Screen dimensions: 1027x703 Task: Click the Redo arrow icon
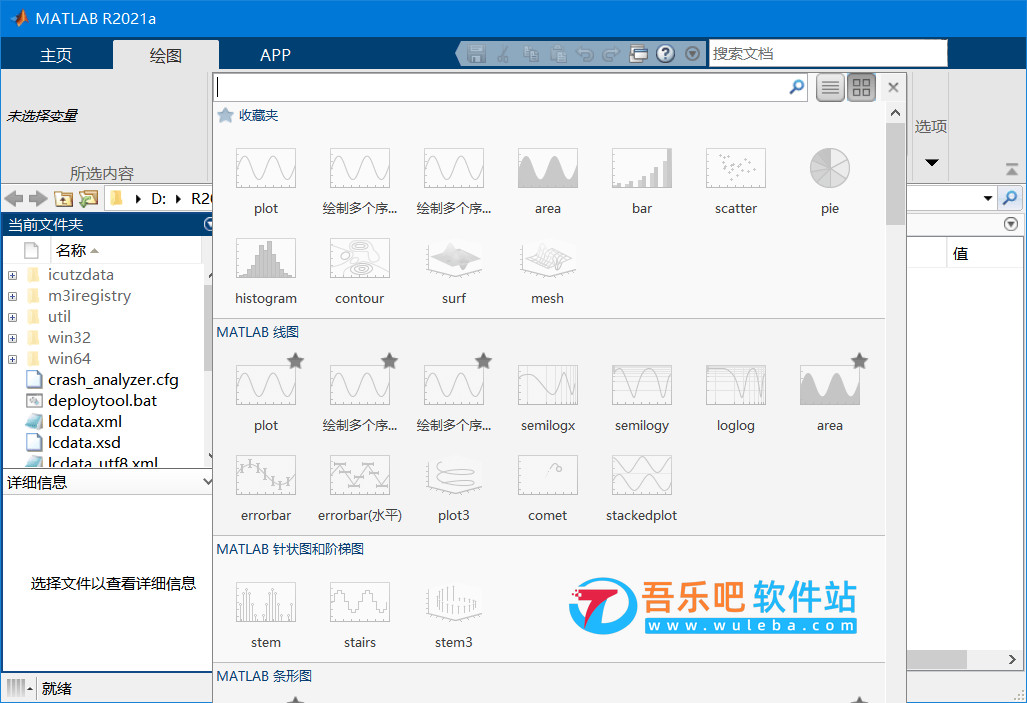610,54
